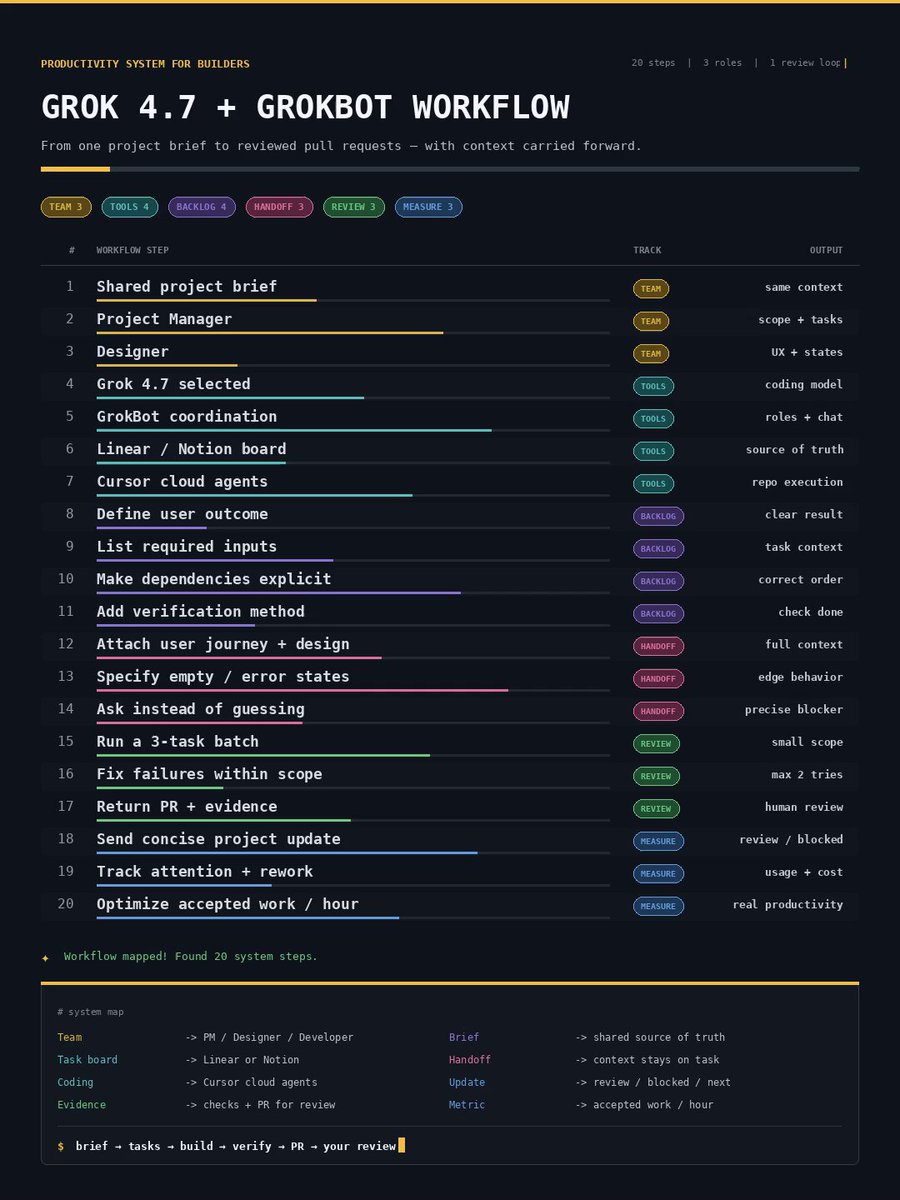Click the Task board label in system map
The image size is (900, 1200).
[87, 1060]
